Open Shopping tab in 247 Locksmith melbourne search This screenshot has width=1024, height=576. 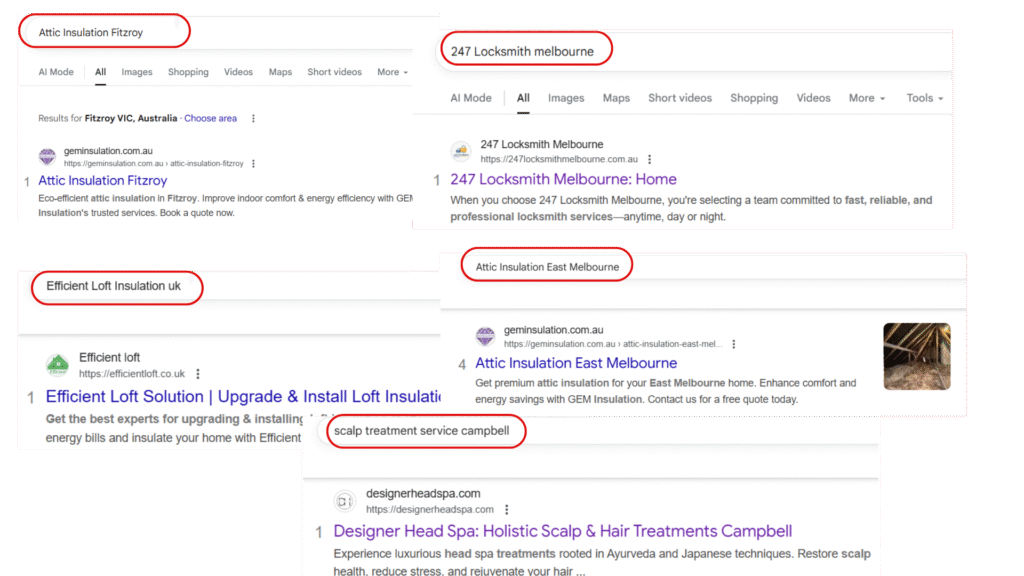[x=753, y=98]
